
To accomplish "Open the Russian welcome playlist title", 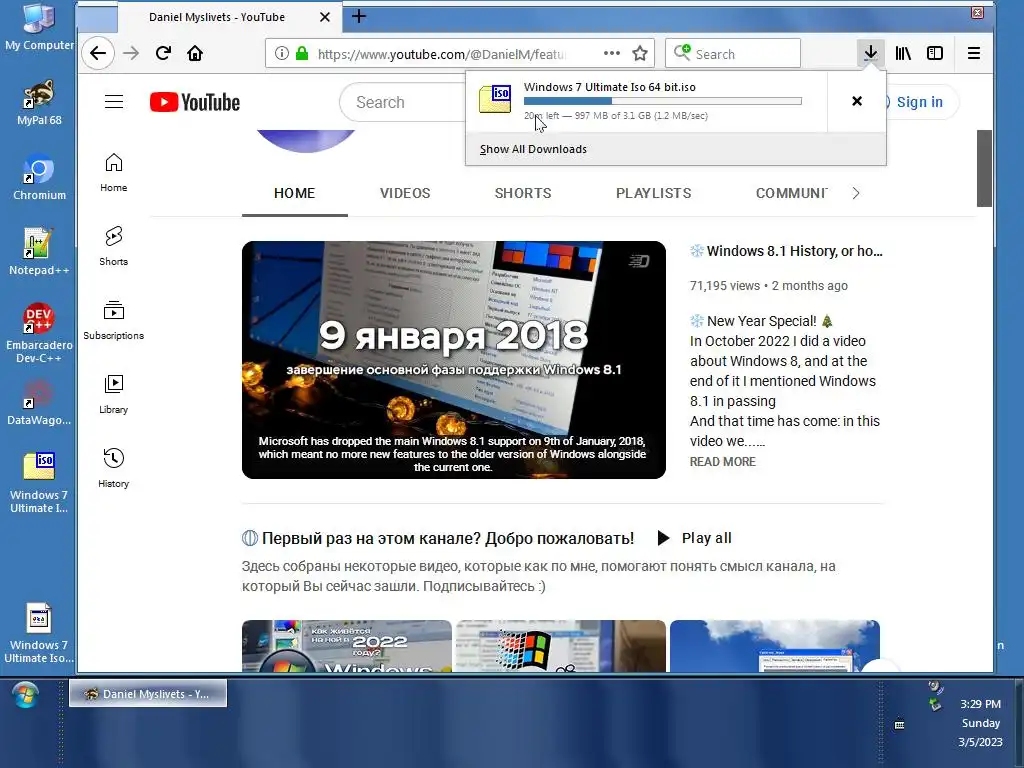I will tap(447, 538).
